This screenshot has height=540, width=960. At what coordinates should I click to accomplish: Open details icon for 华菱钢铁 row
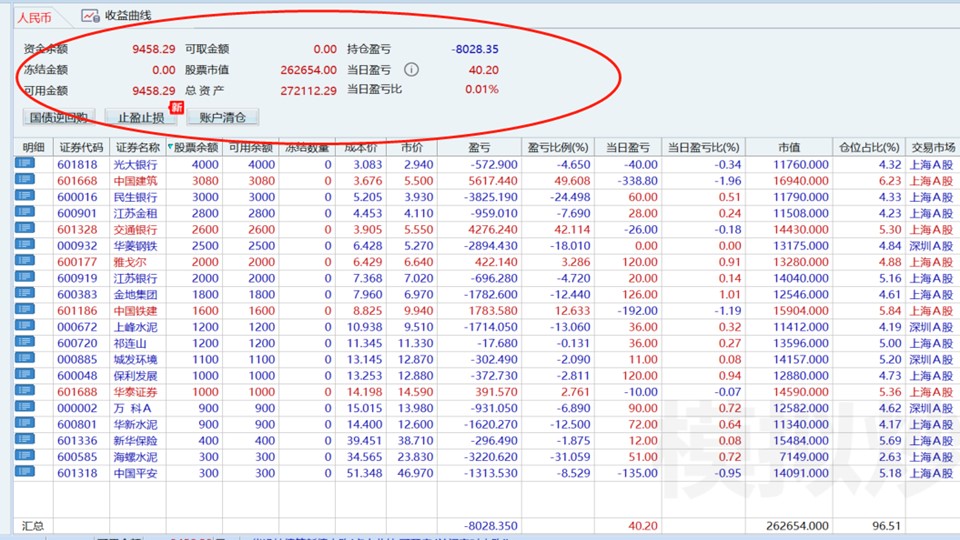click(x=25, y=244)
